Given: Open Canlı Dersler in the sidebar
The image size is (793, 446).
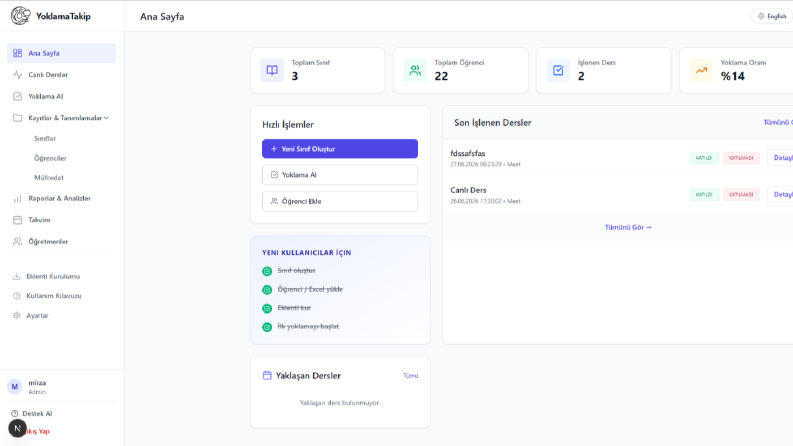Looking at the screenshot, I should coord(61,75).
